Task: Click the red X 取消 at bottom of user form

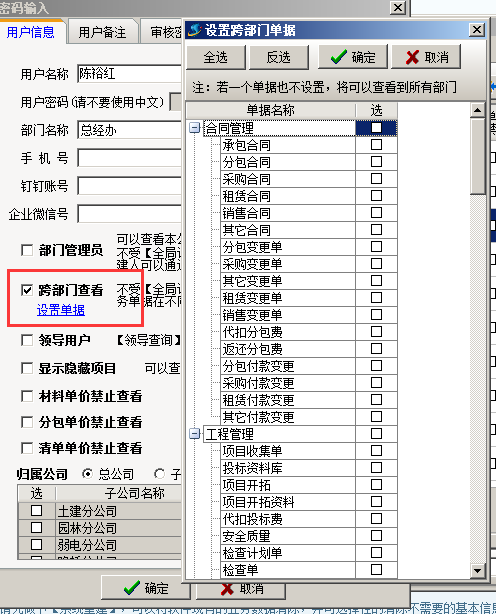Action: click(240, 589)
